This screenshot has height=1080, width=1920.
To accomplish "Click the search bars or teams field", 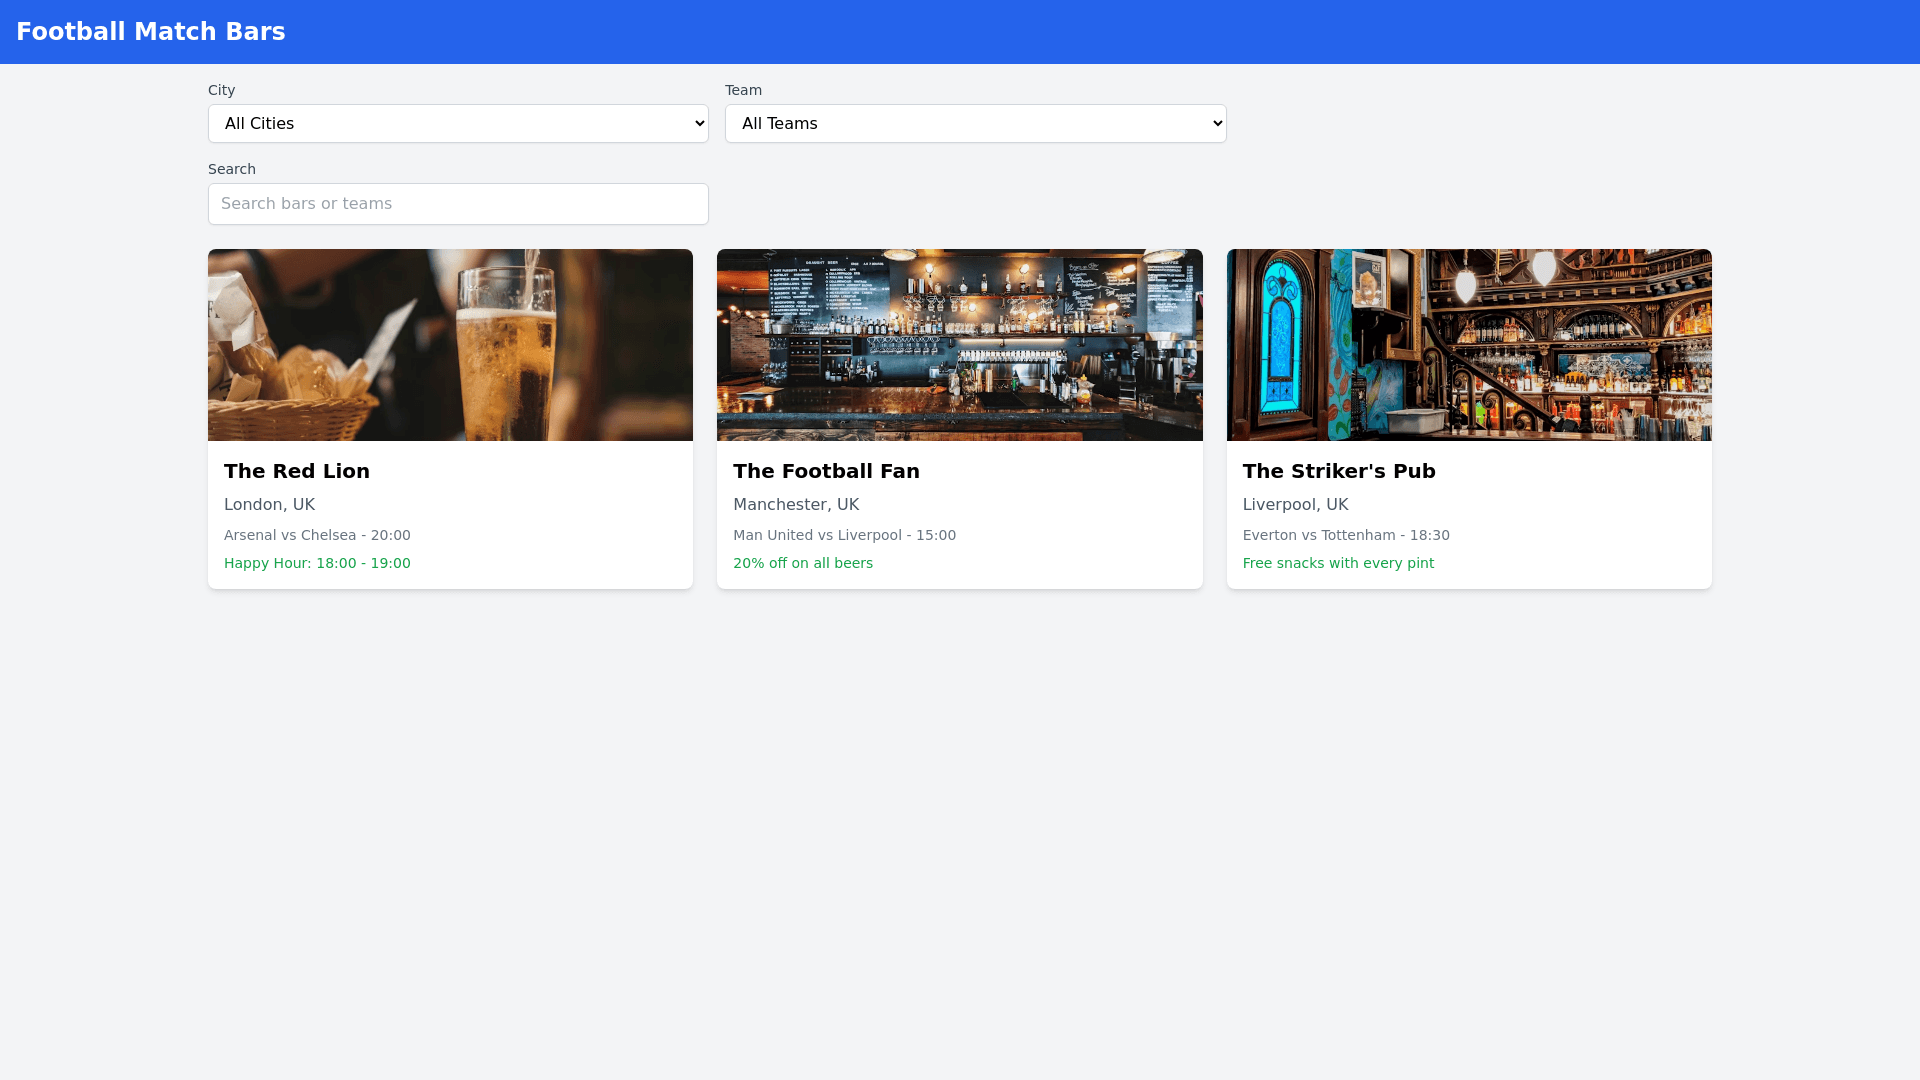I will [458, 203].
